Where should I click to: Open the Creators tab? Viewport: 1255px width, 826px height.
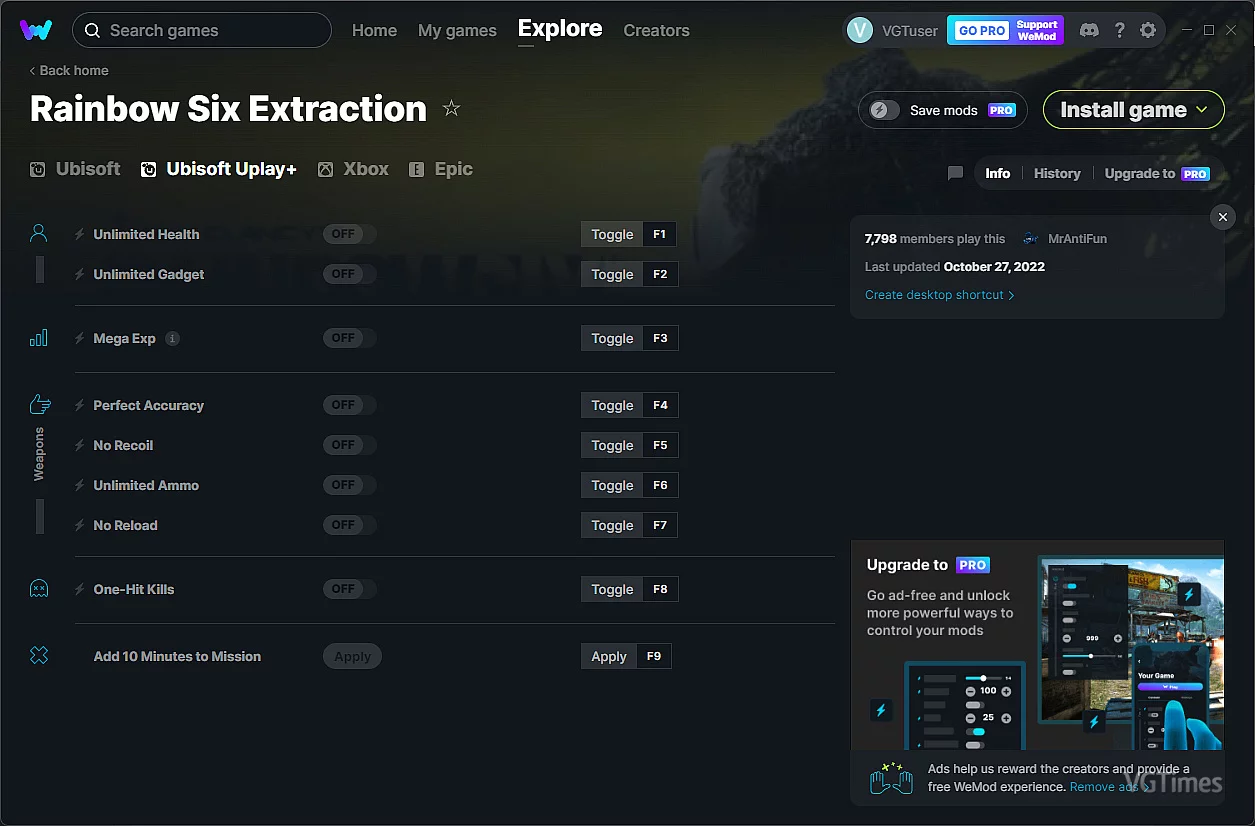coord(656,30)
